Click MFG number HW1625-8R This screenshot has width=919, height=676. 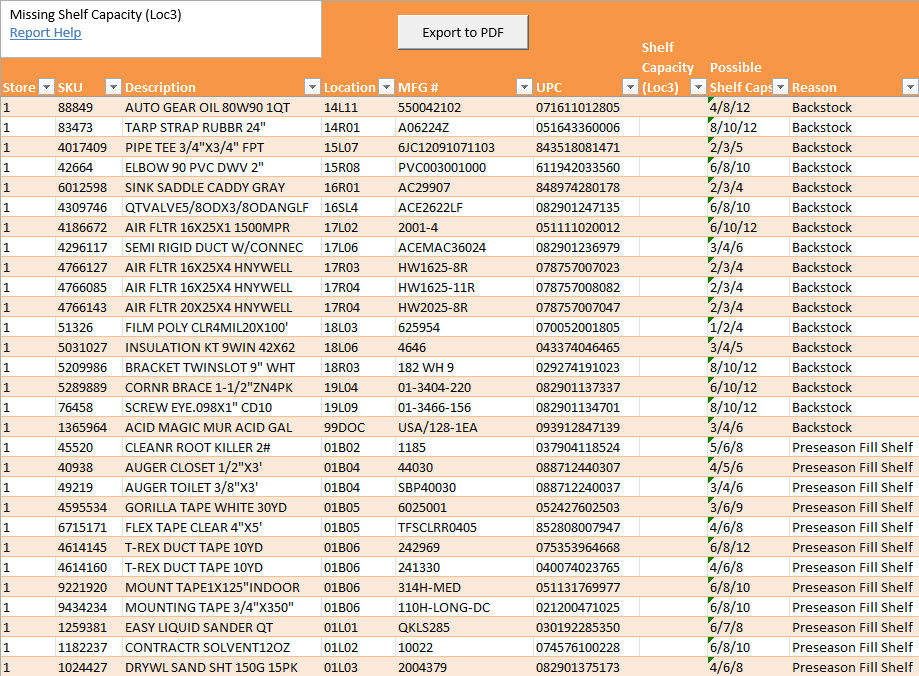pyautogui.click(x=433, y=267)
